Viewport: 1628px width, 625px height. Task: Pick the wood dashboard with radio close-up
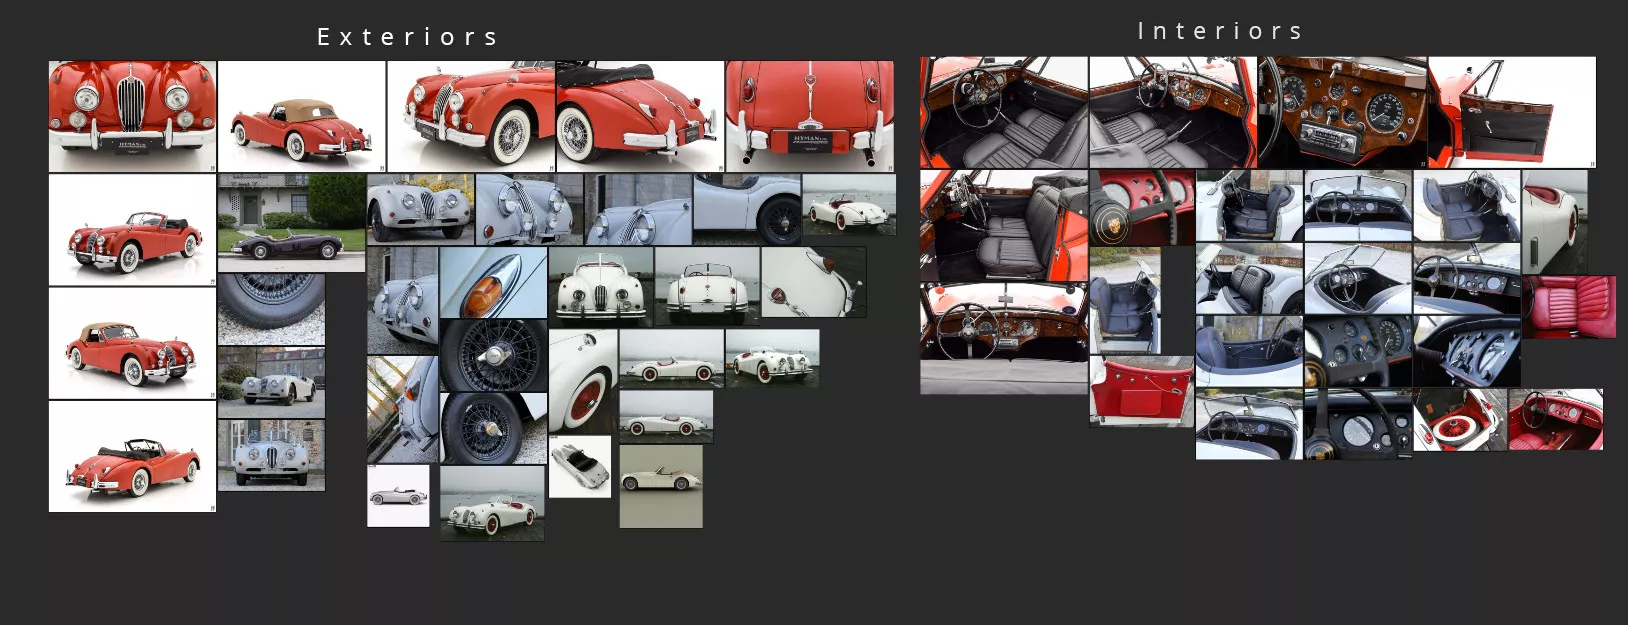pos(1342,112)
